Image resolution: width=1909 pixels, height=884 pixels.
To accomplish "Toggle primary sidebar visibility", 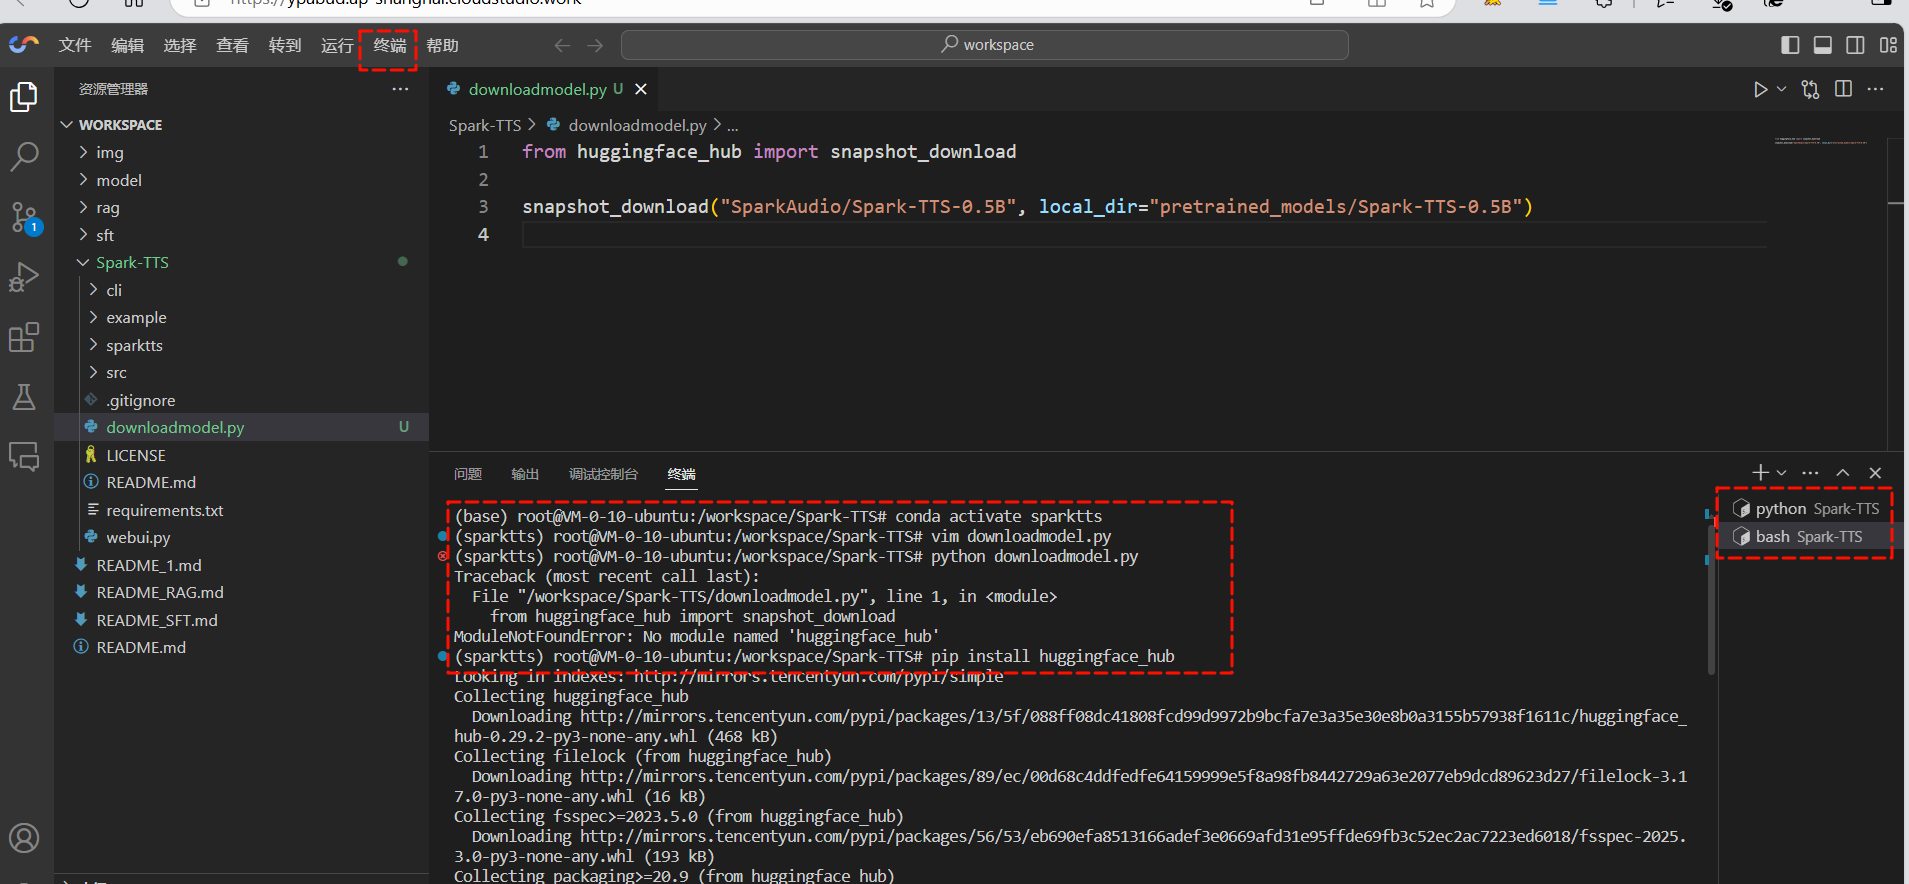I will pos(1790,45).
